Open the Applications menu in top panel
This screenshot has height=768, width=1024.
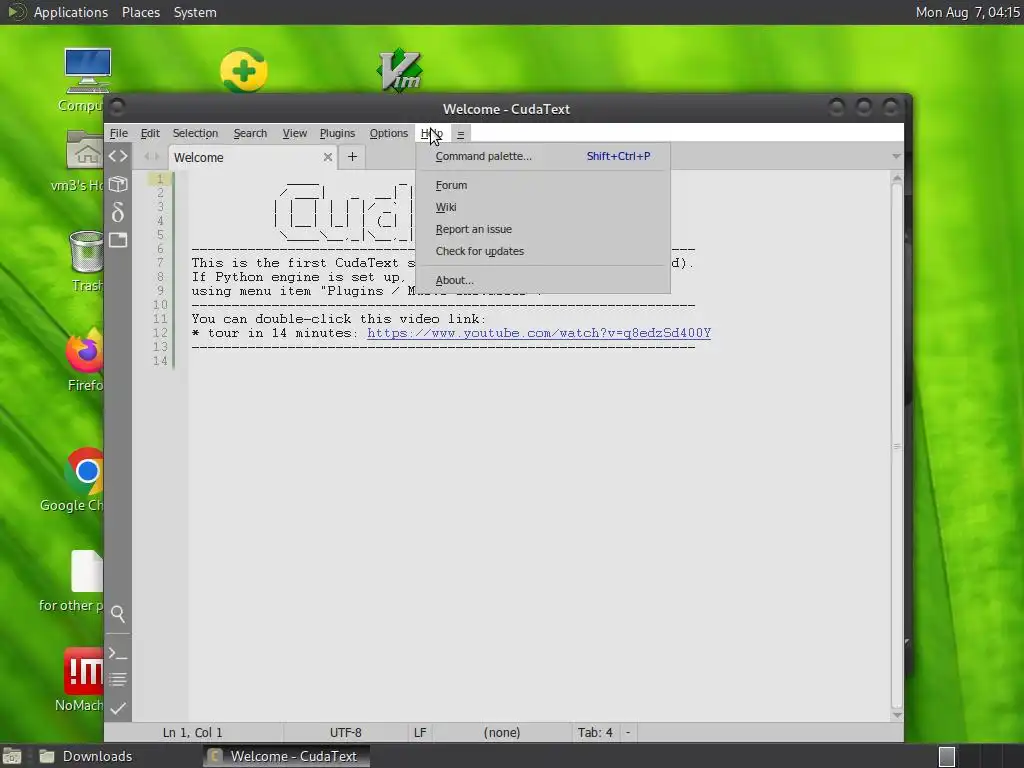tap(71, 12)
